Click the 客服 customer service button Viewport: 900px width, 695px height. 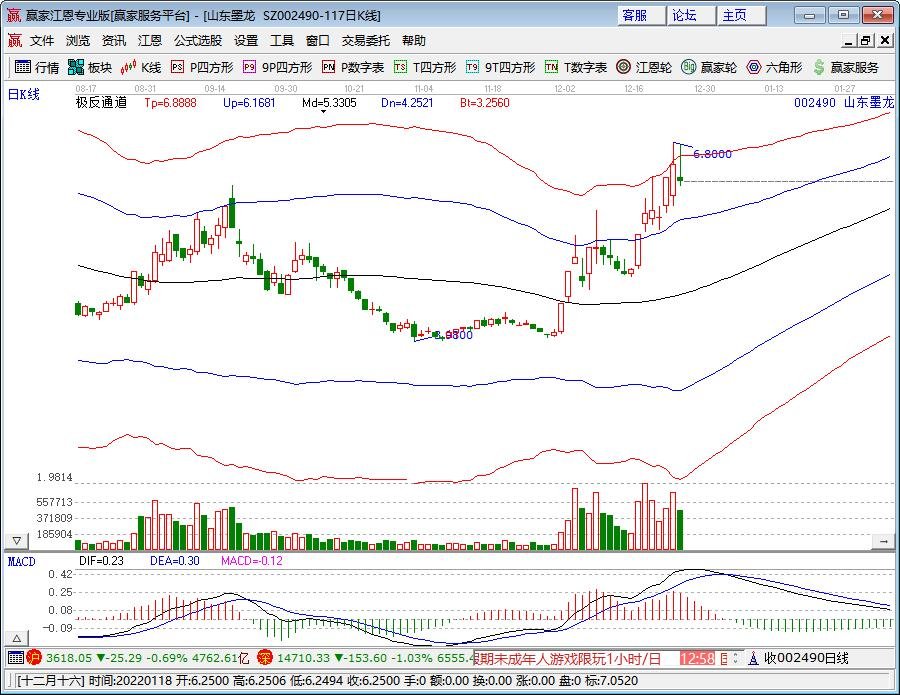point(642,15)
